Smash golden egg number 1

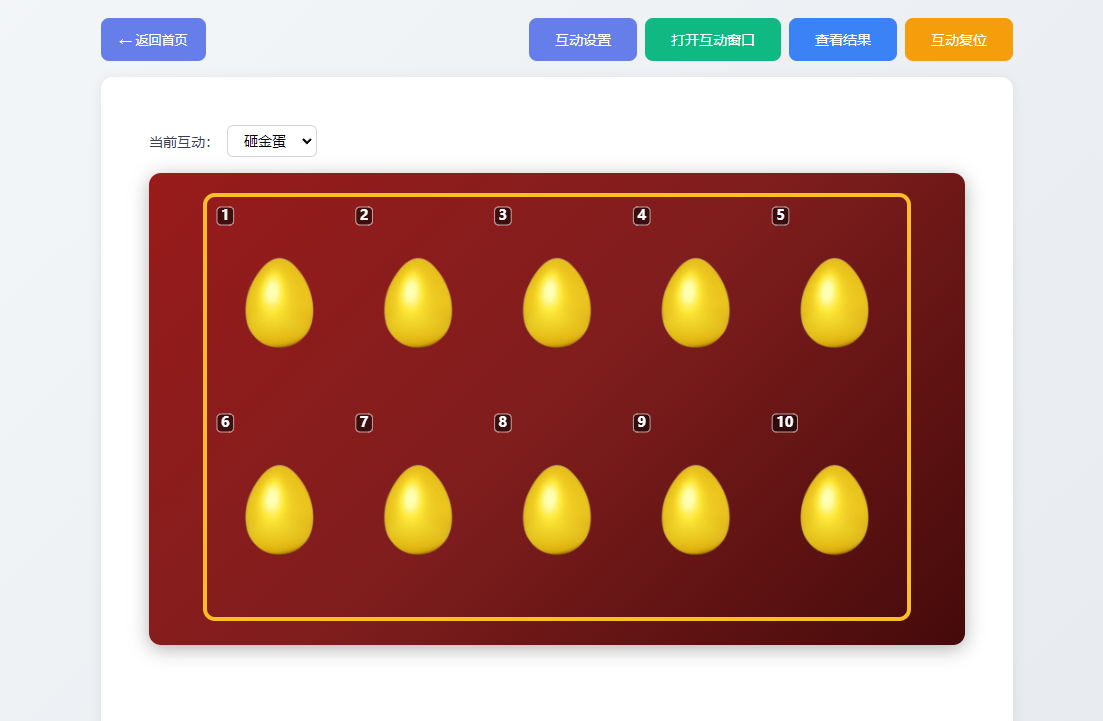[x=279, y=303]
